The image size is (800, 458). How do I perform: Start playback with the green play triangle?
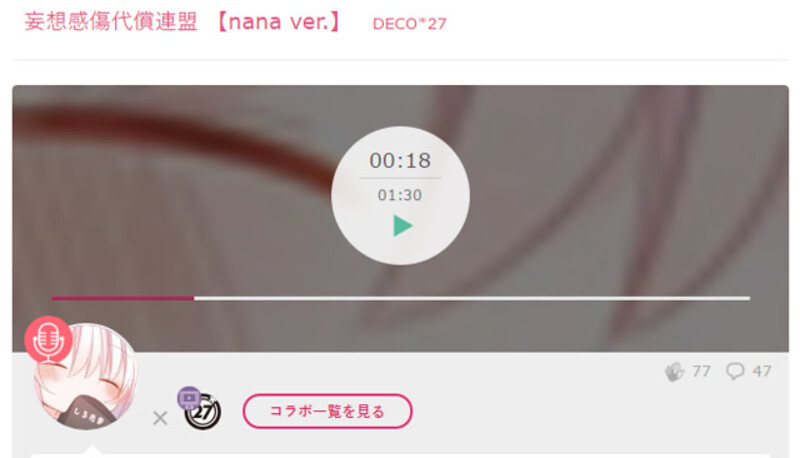coord(403,226)
